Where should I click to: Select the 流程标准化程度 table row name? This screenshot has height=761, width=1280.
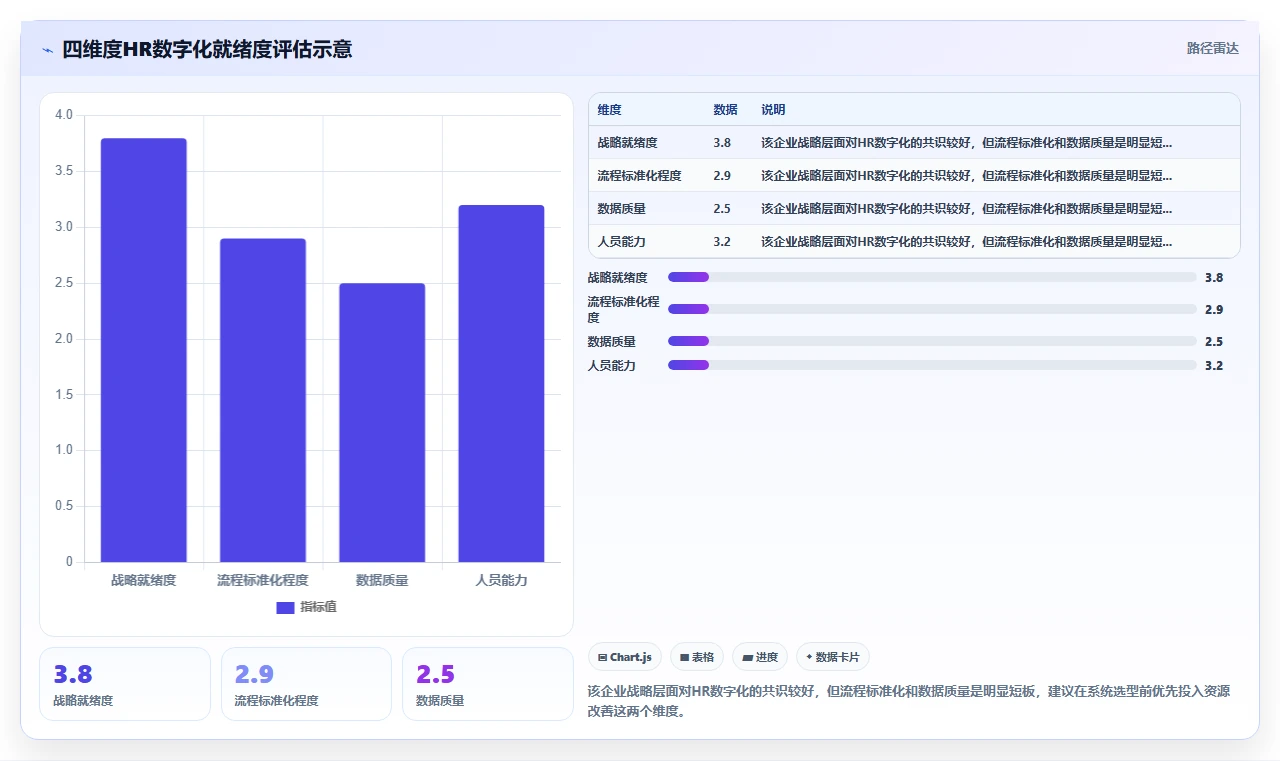[x=639, y=176]
